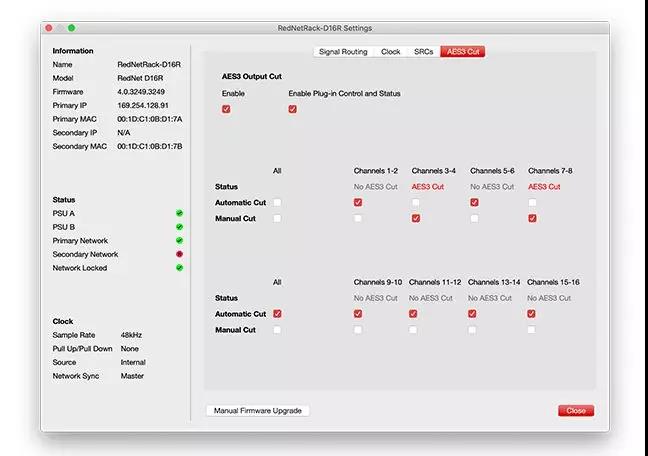This screenshot has width=648, height=456.
Task: Check Automatic Cut All for channels 1-8
Action: 277,203
